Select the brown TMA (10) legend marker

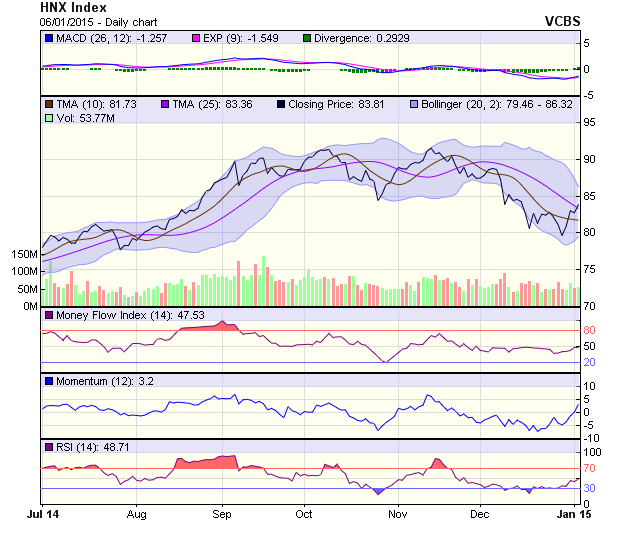49,104
